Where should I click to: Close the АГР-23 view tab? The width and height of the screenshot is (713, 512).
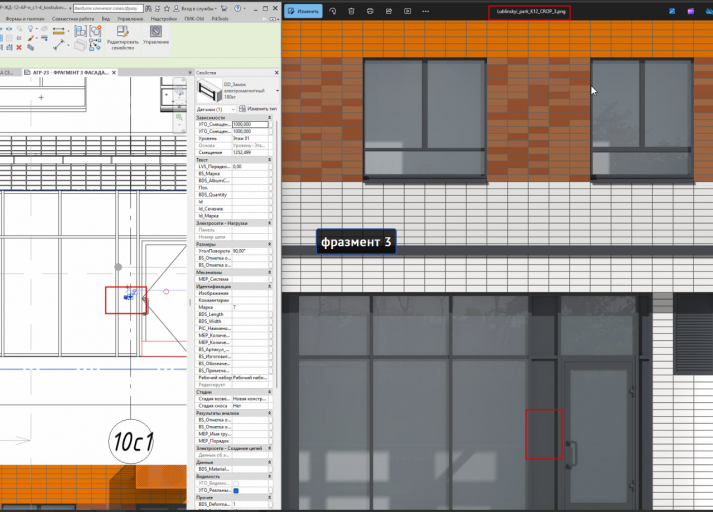click(x=114, y=72)
